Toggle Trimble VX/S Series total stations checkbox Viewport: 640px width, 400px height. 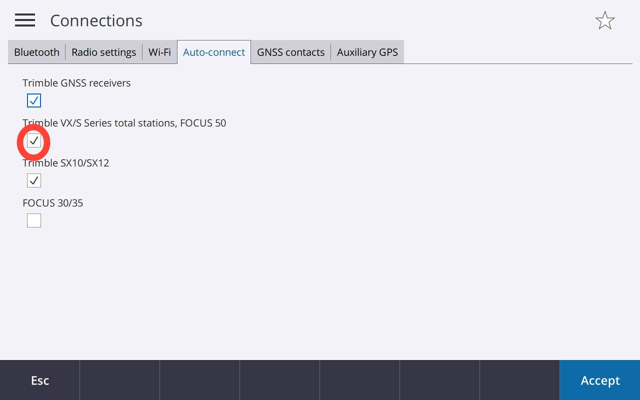[x=34, y=141]
